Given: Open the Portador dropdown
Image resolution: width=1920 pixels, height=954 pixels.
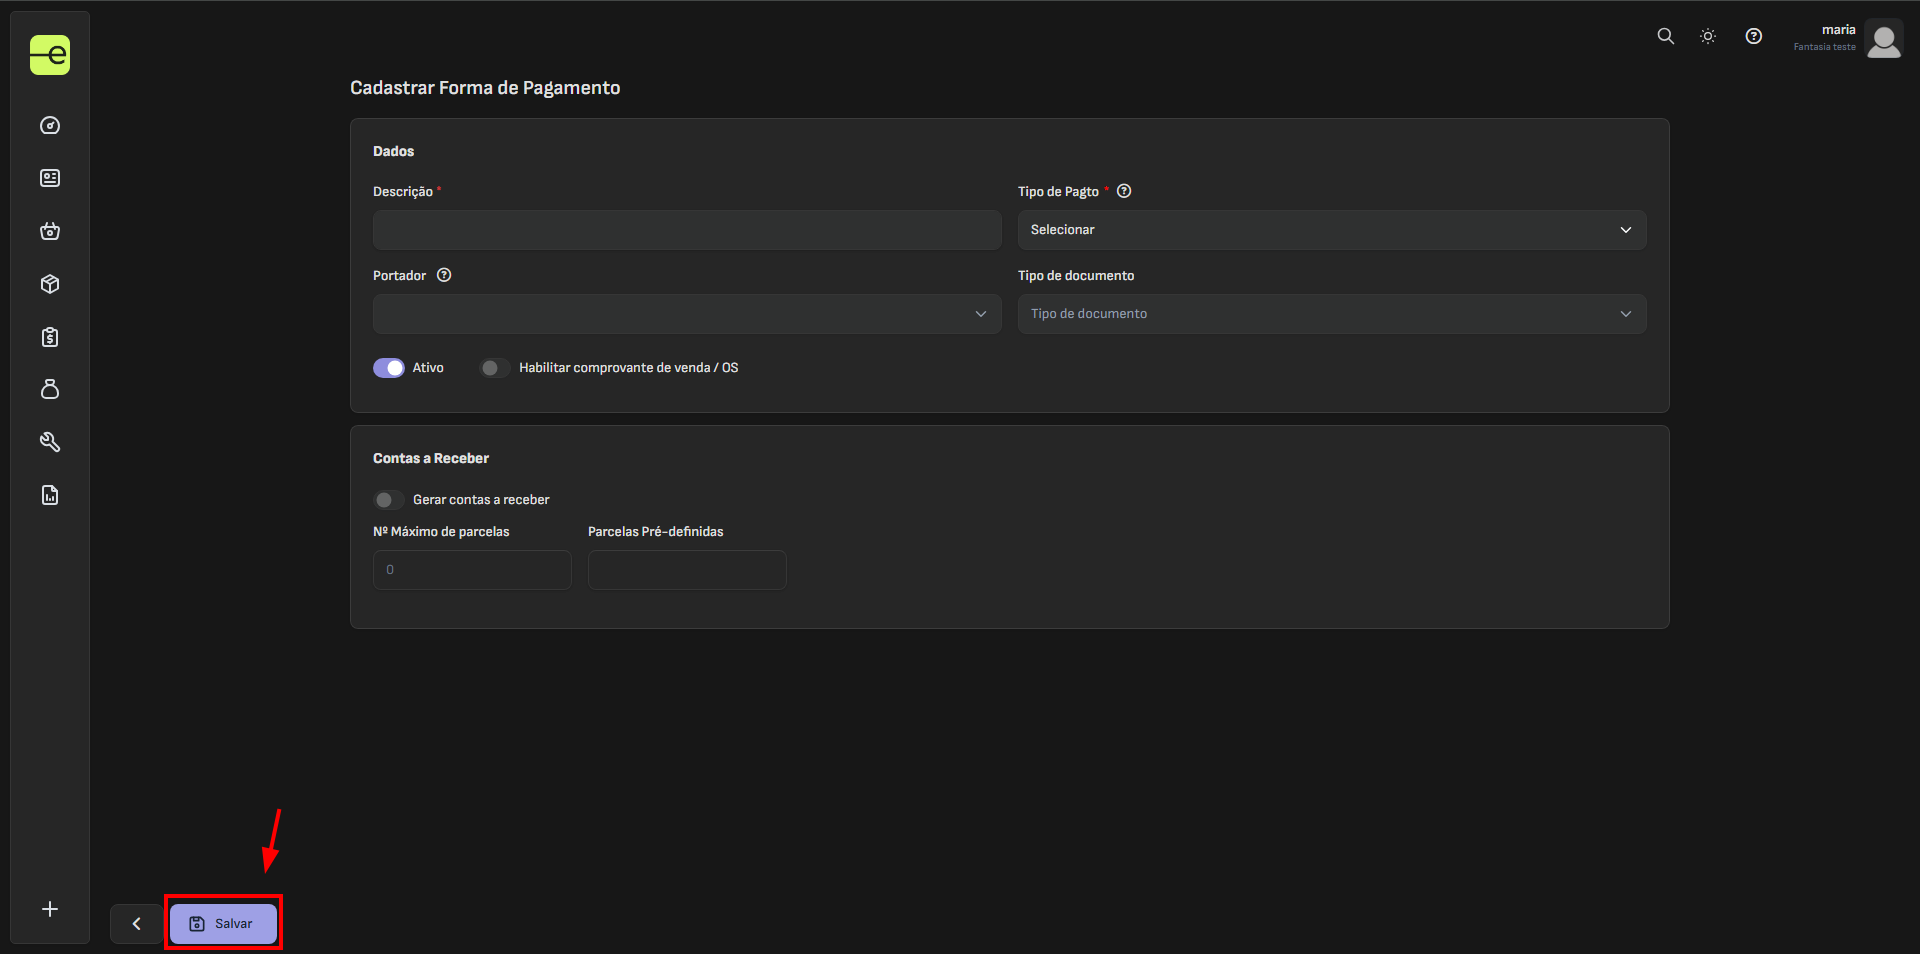Looking at the screenshot, I should tap(687, 314).
